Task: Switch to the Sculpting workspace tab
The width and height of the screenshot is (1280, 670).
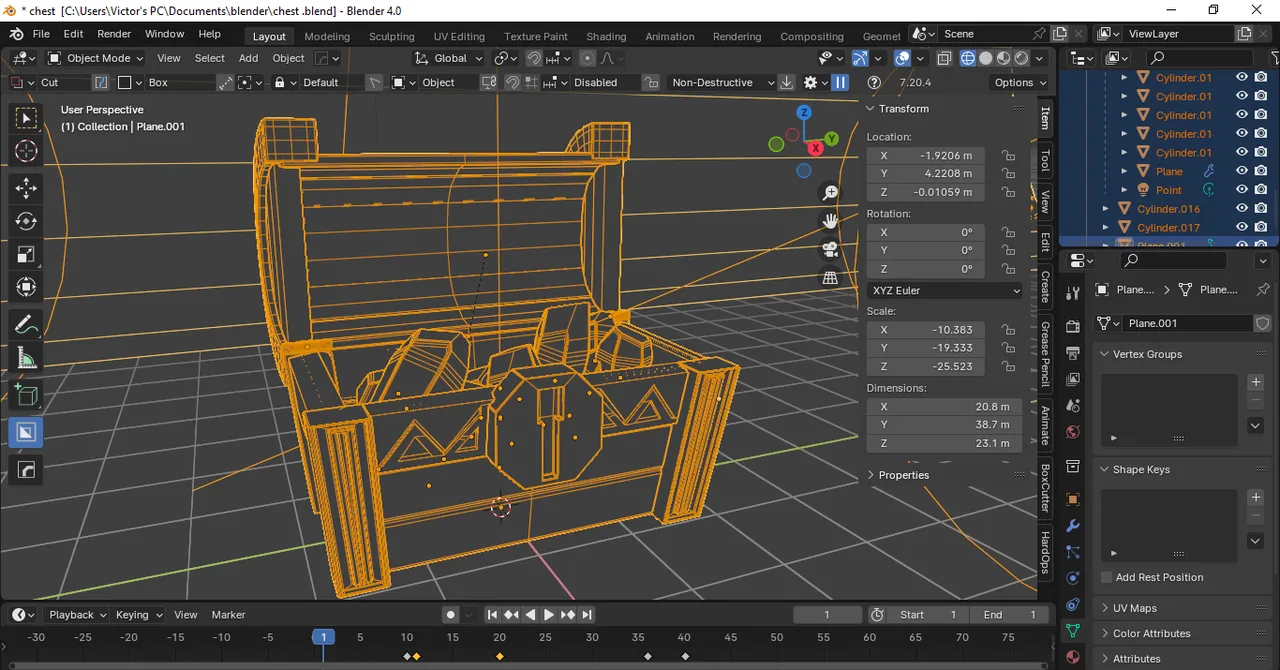Action: coord(391,37)
